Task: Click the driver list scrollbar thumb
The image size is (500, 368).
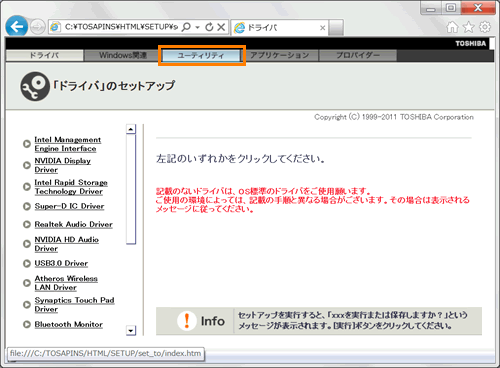Action: point(131,189)
